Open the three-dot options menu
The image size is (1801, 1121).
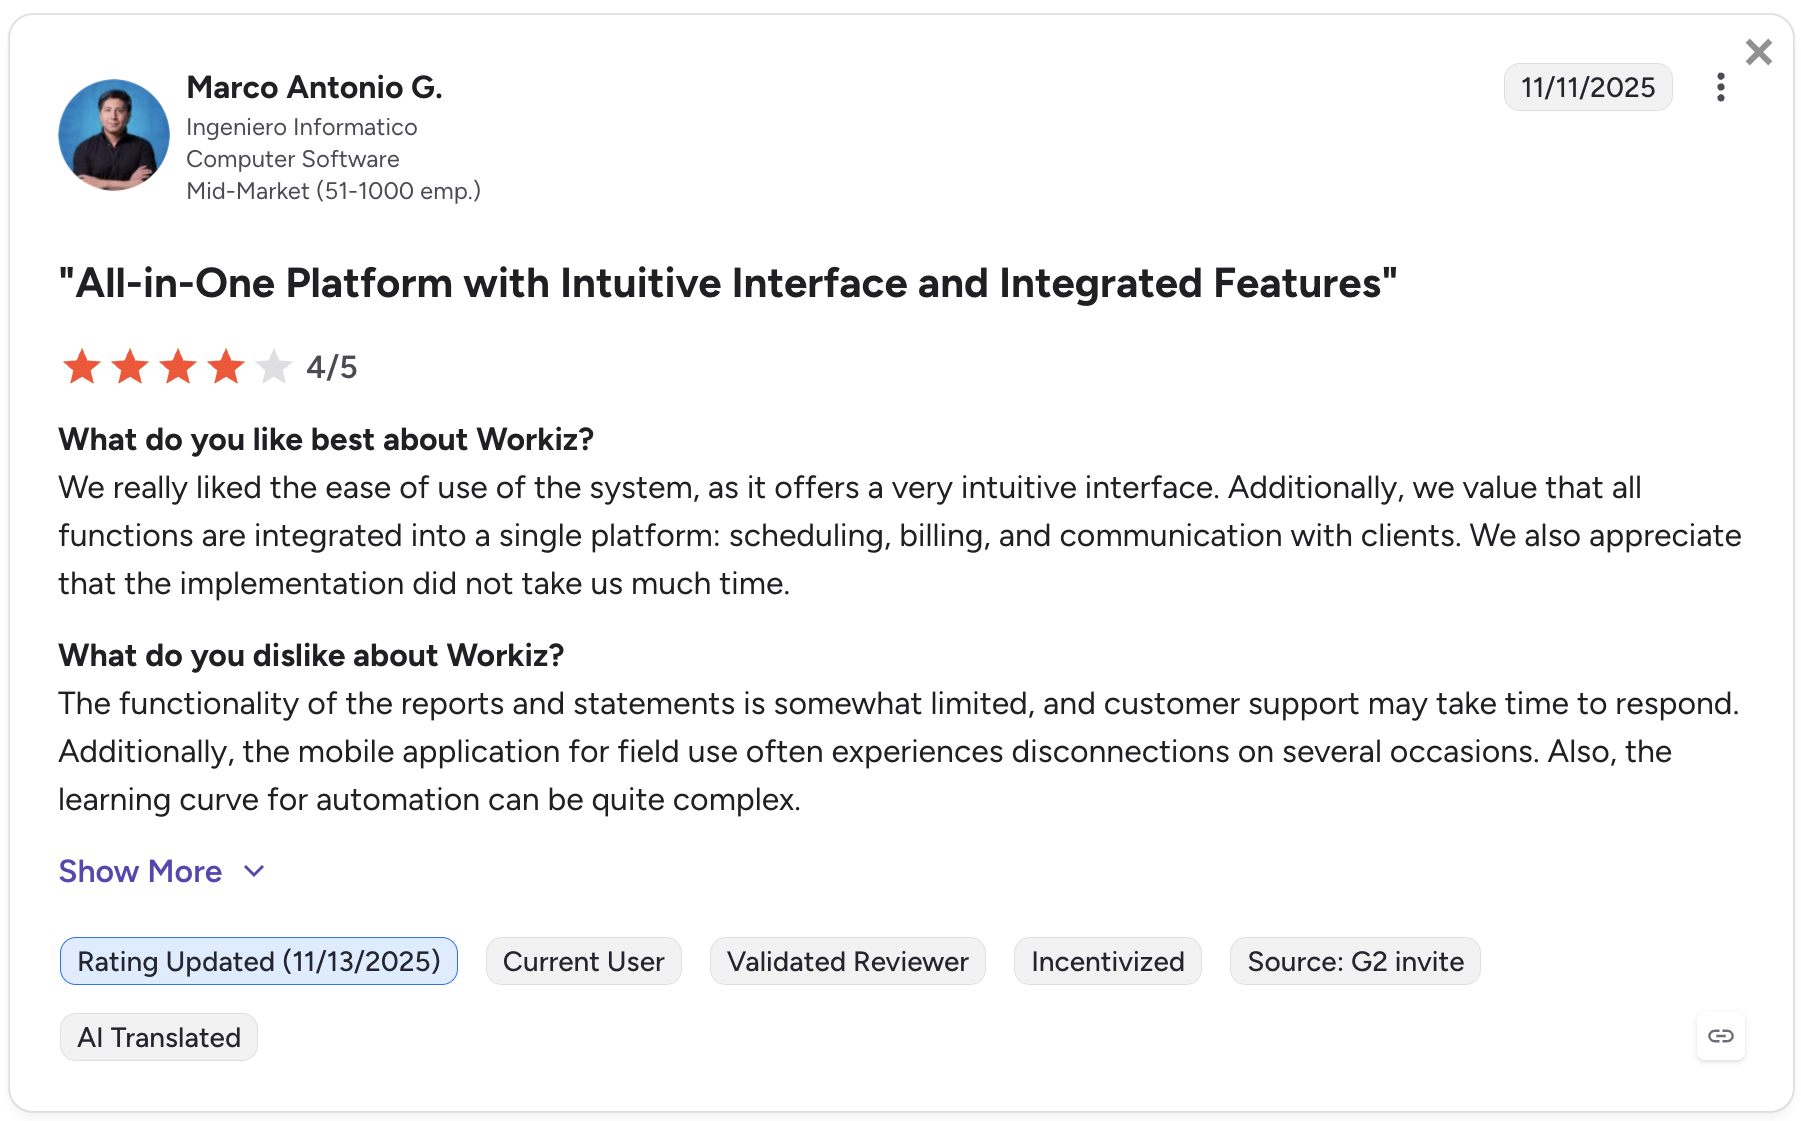point(1720,87)
